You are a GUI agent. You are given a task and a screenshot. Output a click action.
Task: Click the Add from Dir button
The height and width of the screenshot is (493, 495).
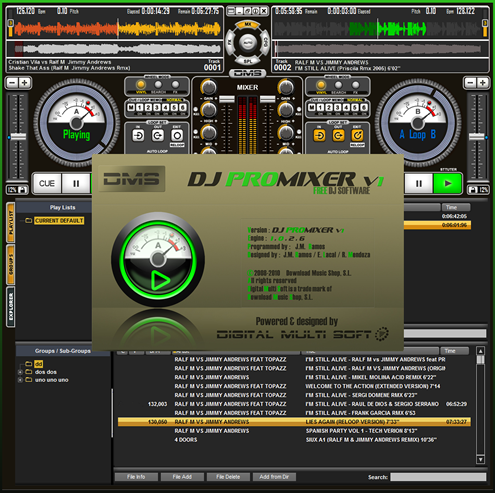[274, 477]
